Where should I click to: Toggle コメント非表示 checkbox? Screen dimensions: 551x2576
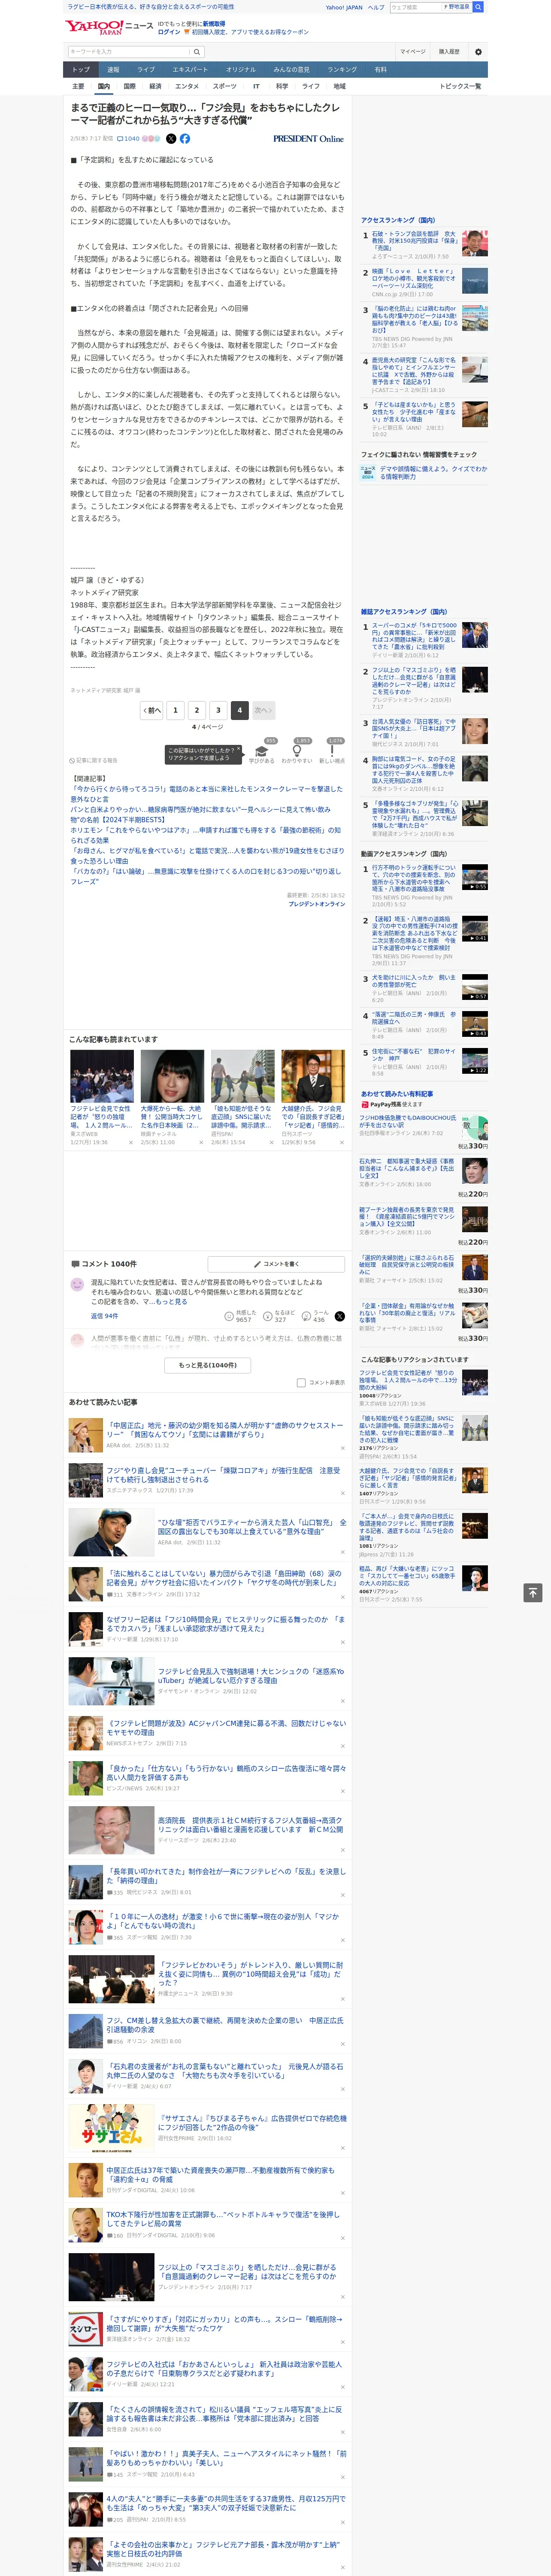coord(301,1383)
